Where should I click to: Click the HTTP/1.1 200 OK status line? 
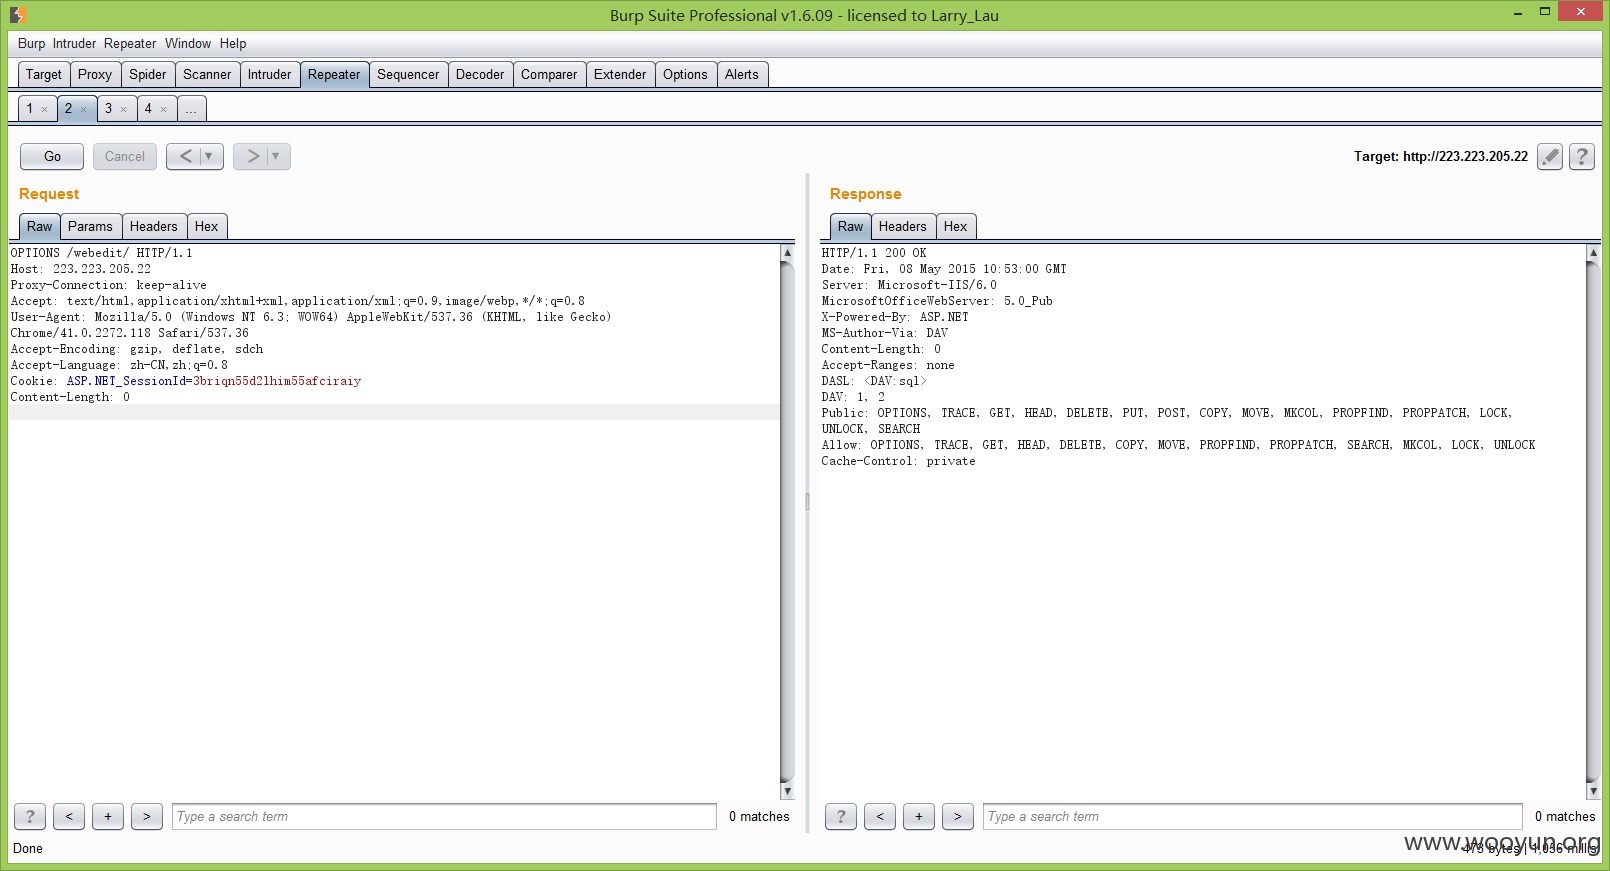(874, 253)
